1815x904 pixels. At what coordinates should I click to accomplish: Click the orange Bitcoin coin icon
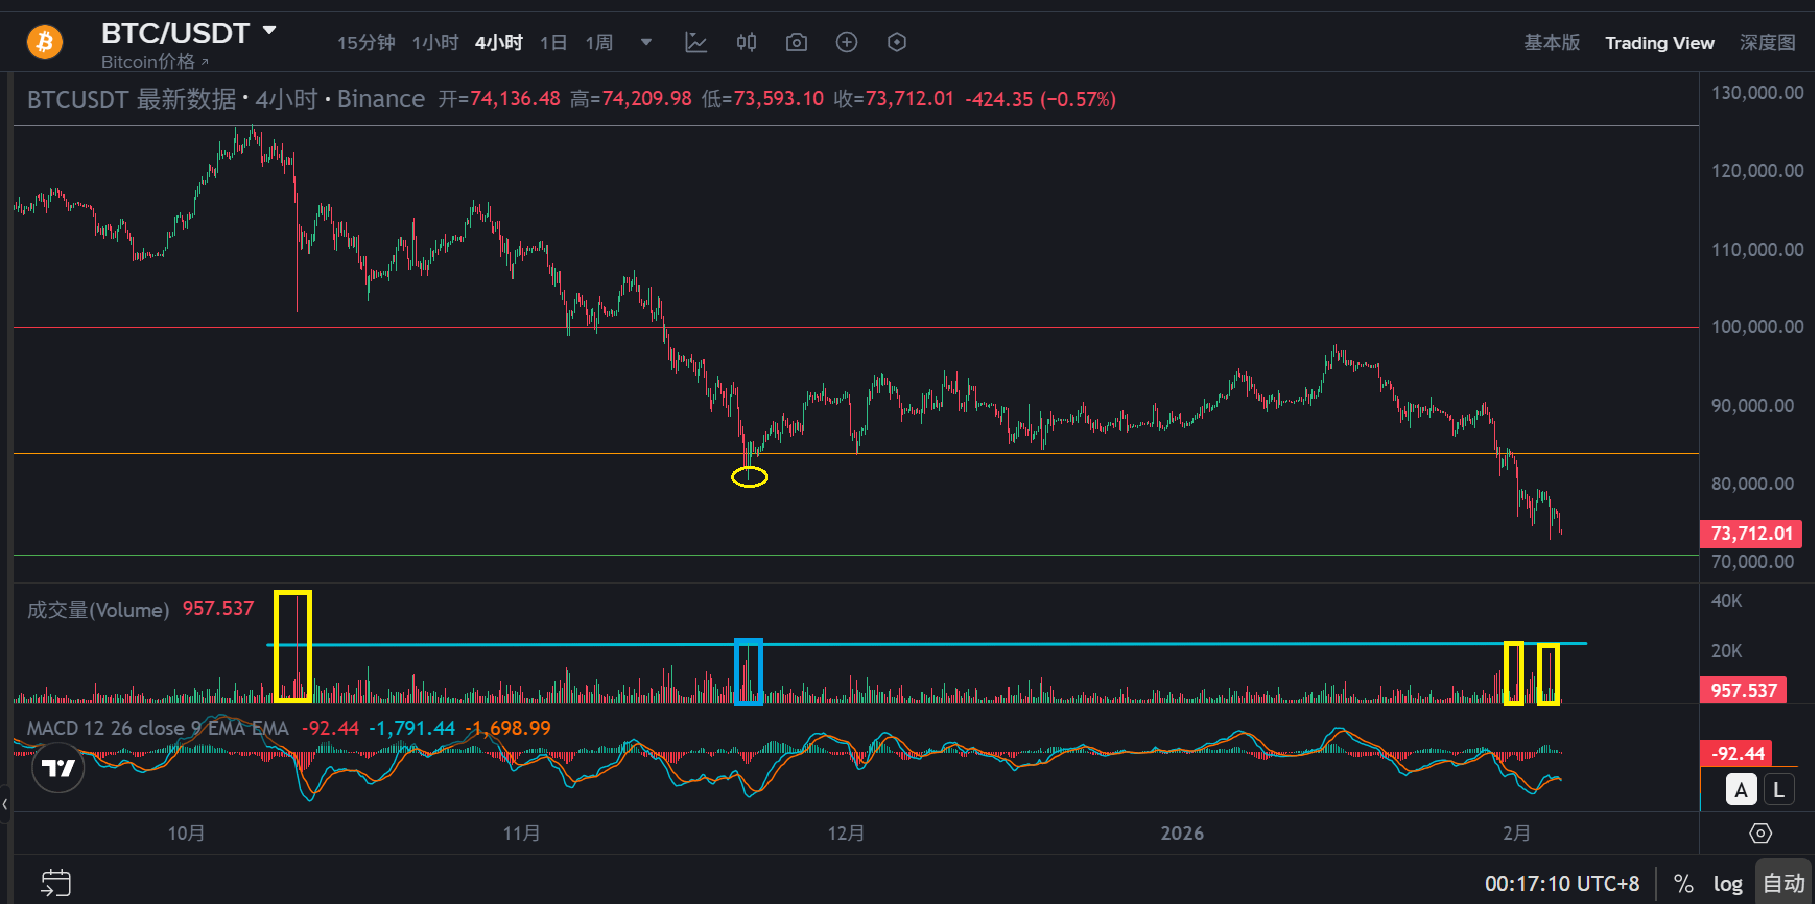click(x=45, y=42)
